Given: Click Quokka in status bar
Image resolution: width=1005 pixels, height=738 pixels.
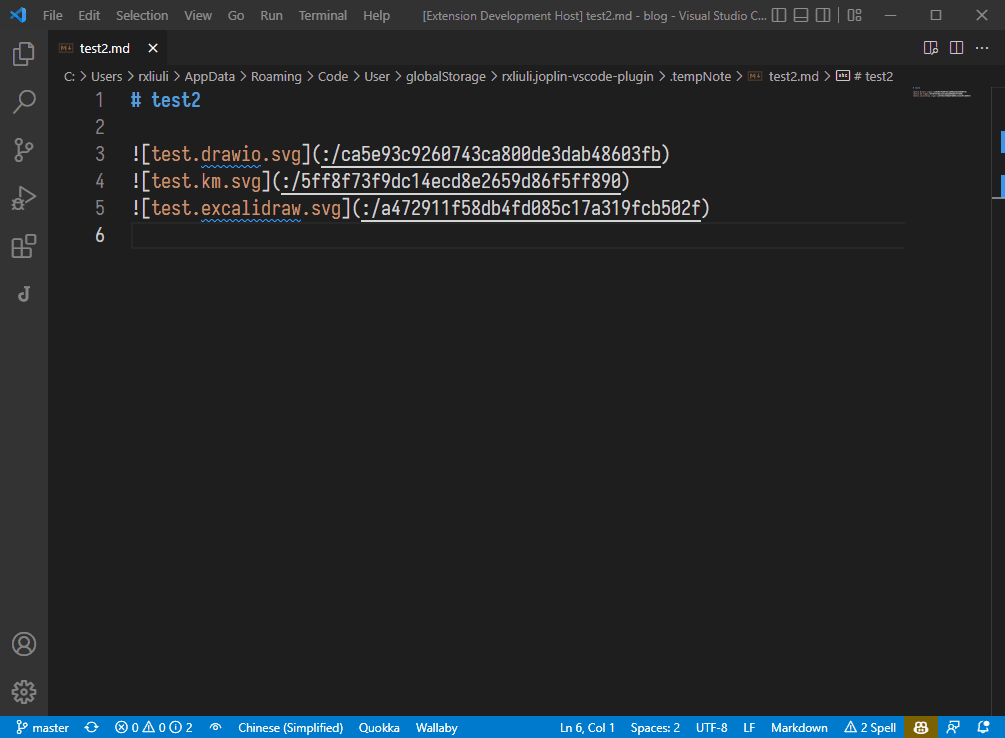Looking at the screenshot, I should (x=379, y=728).
